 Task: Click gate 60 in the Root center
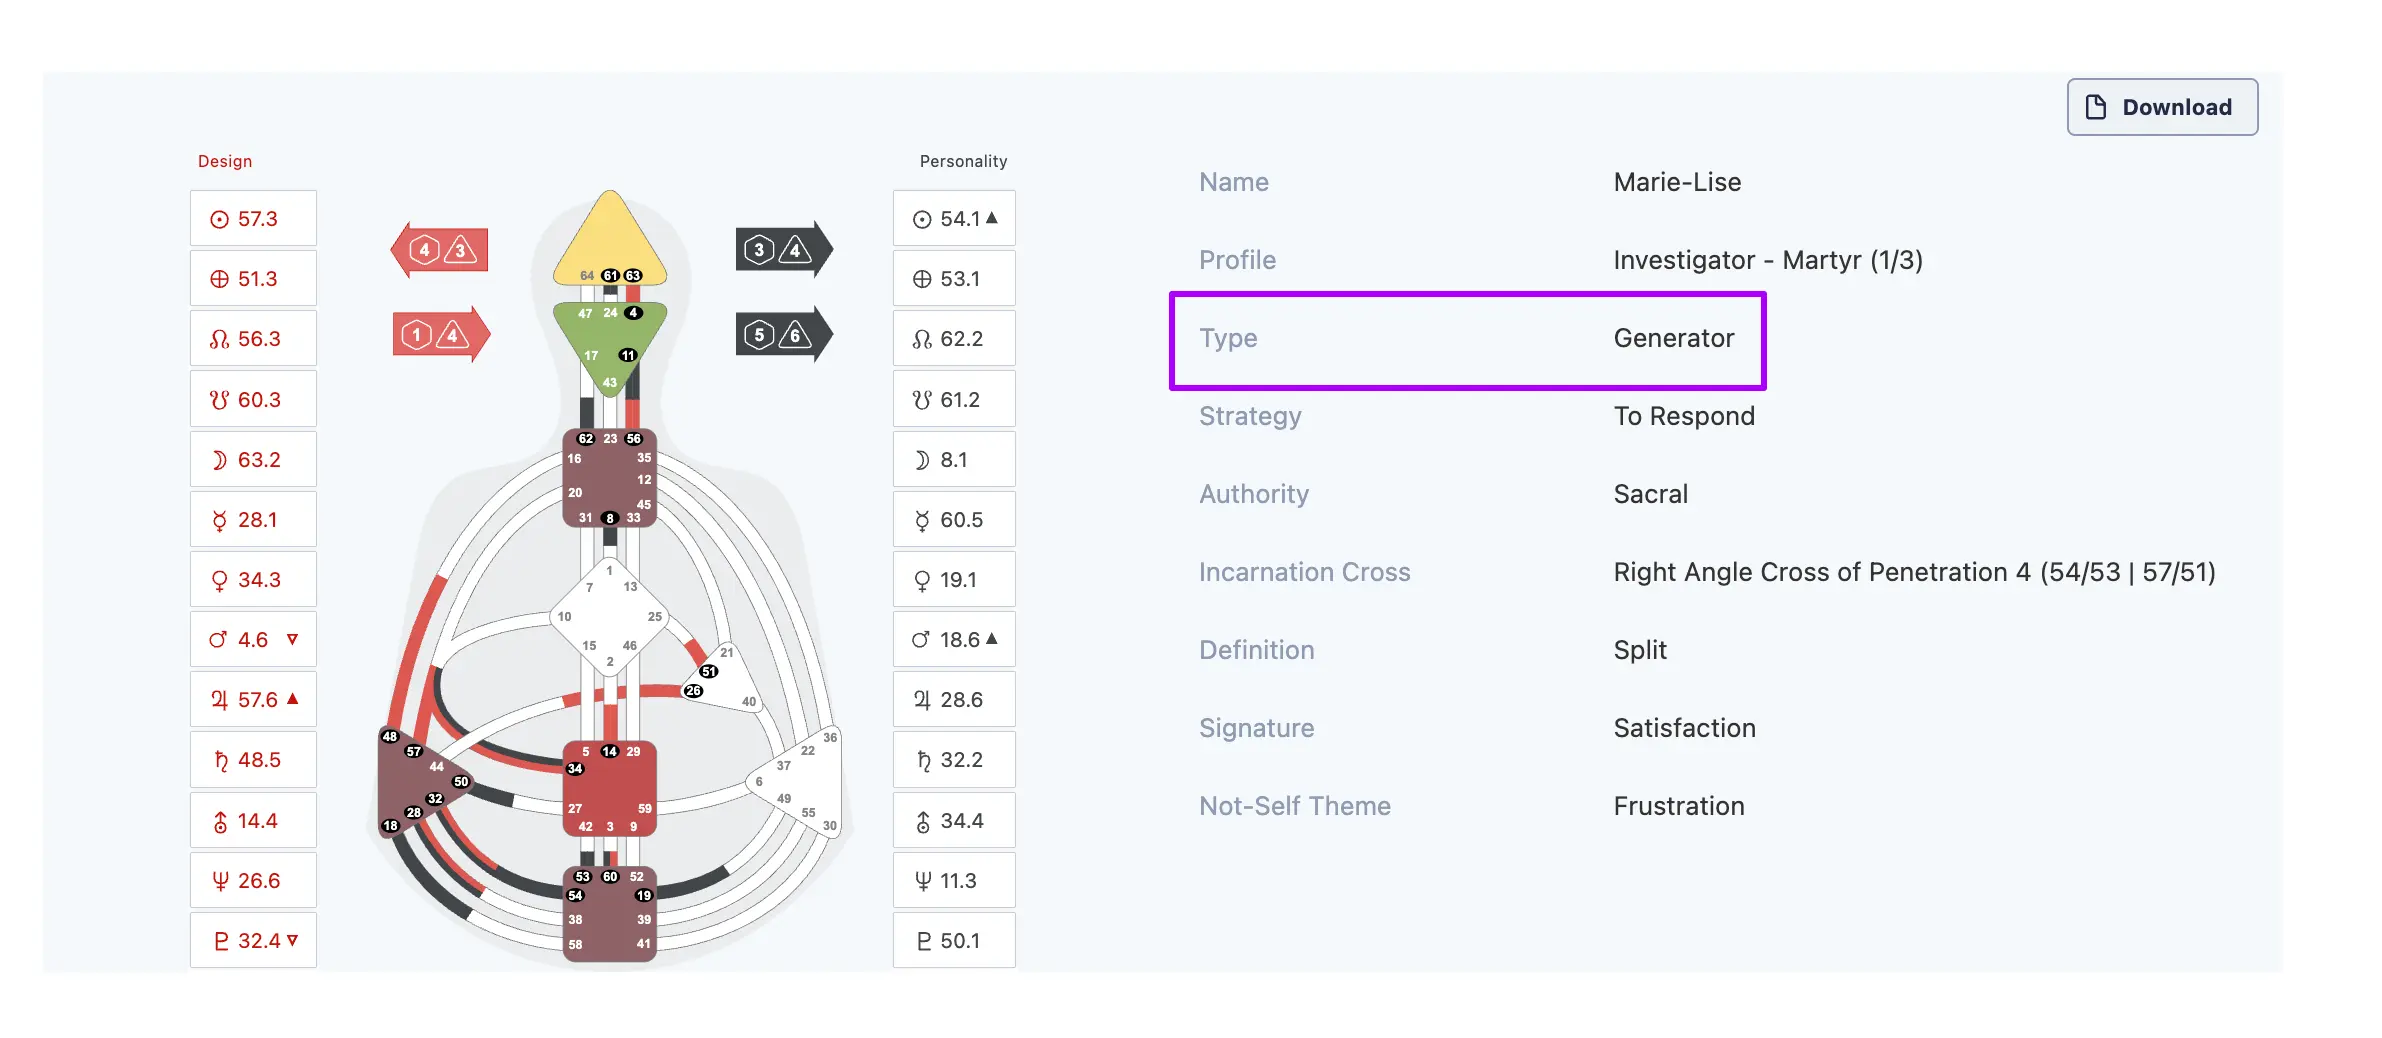610,877
